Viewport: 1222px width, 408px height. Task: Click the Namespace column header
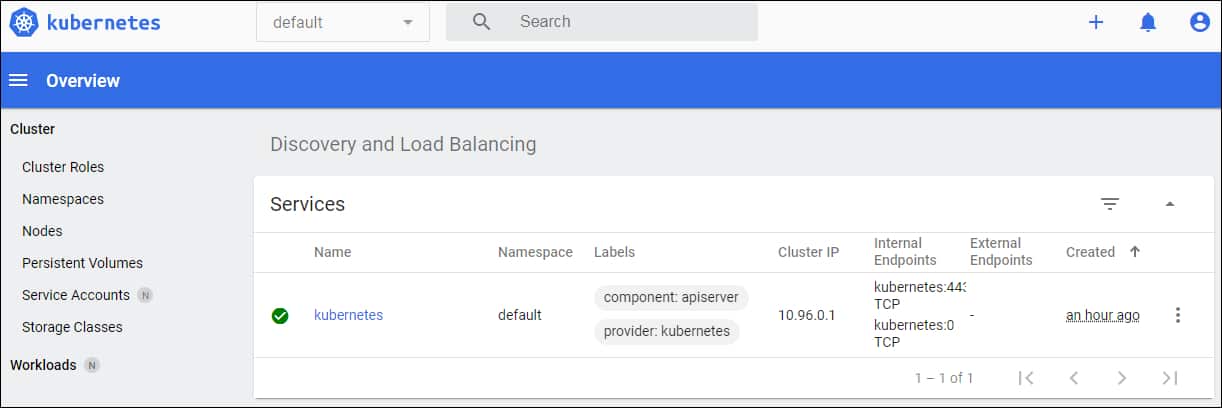coord(535,252)
